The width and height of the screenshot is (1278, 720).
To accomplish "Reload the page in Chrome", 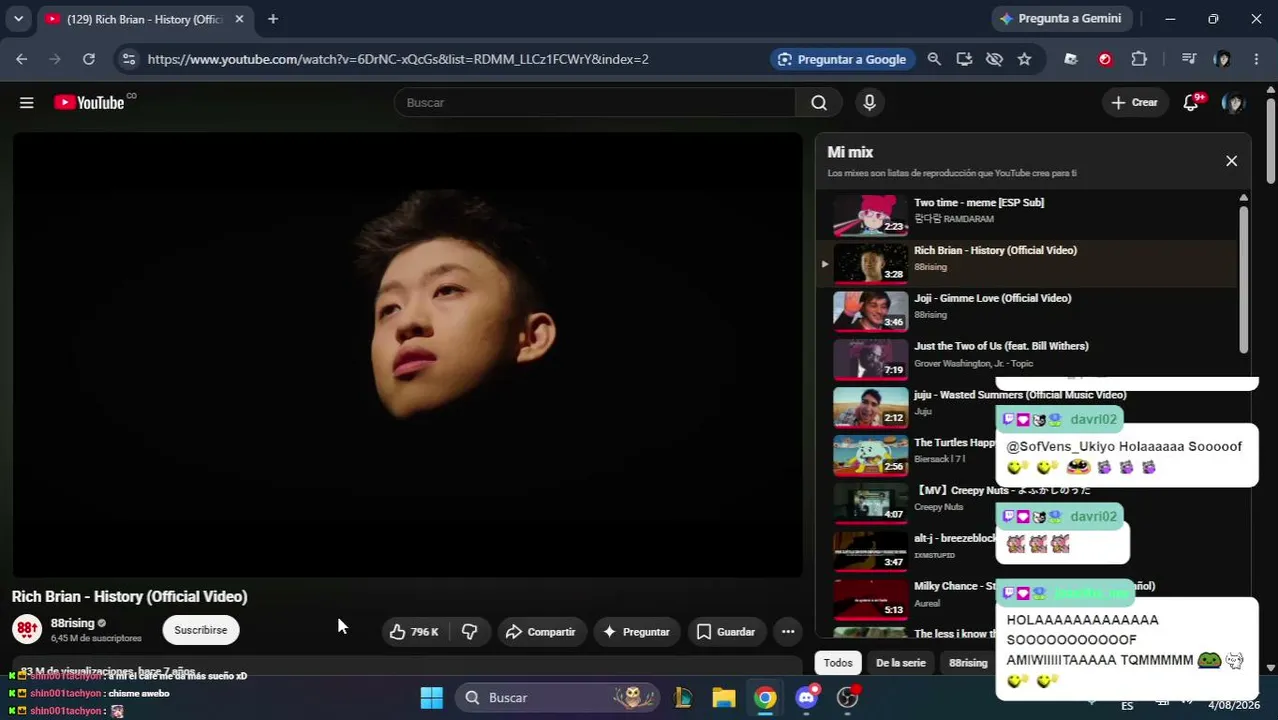I will pos(89,59).
